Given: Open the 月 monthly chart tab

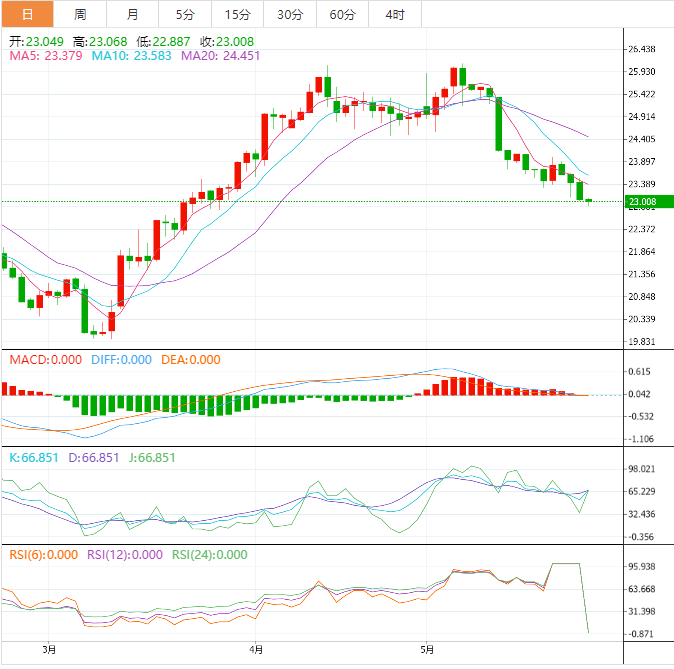Looking at the screenshot, I should 132,14.
